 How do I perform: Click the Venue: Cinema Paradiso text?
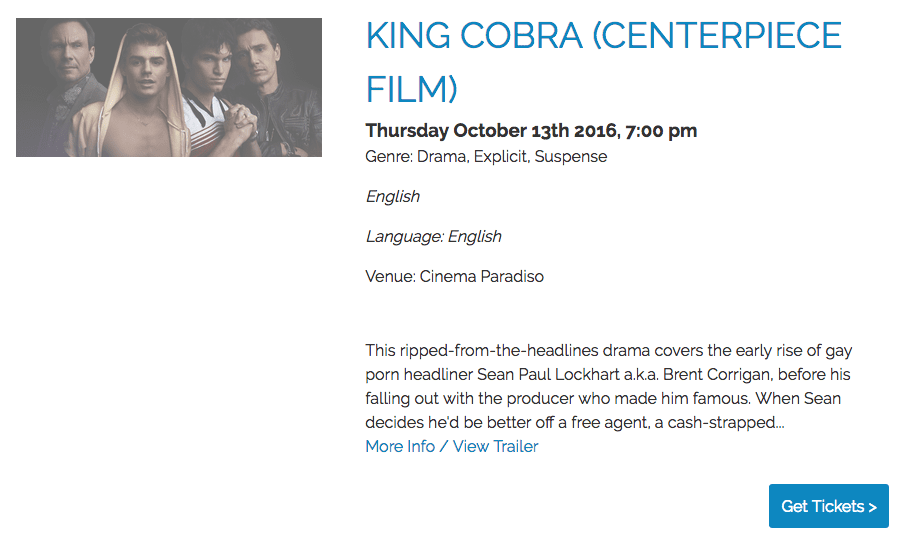pyautogui.click(x=454, y=276)
